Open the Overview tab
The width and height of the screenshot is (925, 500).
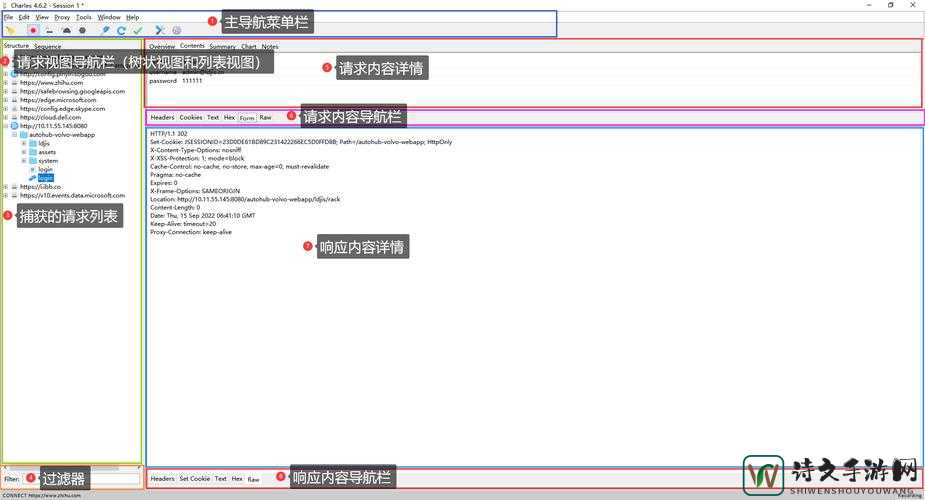pyautogui.click(x=162, y=46)
